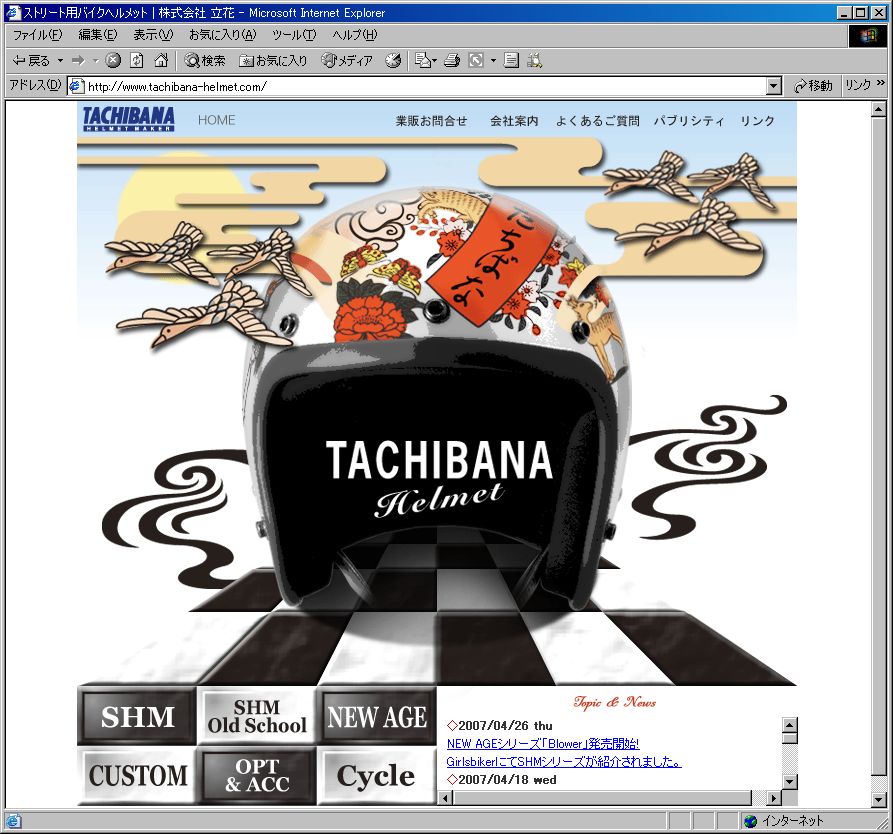893x834 pixels.
Task: Click the Forward arrow toolbar button
Action: [x=78, y=60]
